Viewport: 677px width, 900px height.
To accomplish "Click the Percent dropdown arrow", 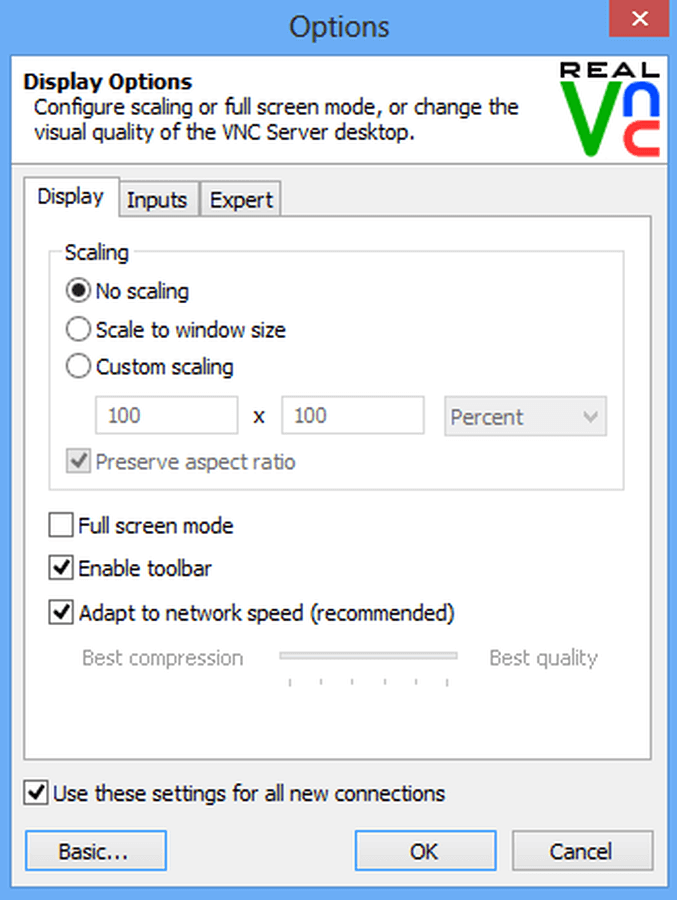I will point(590,417).
